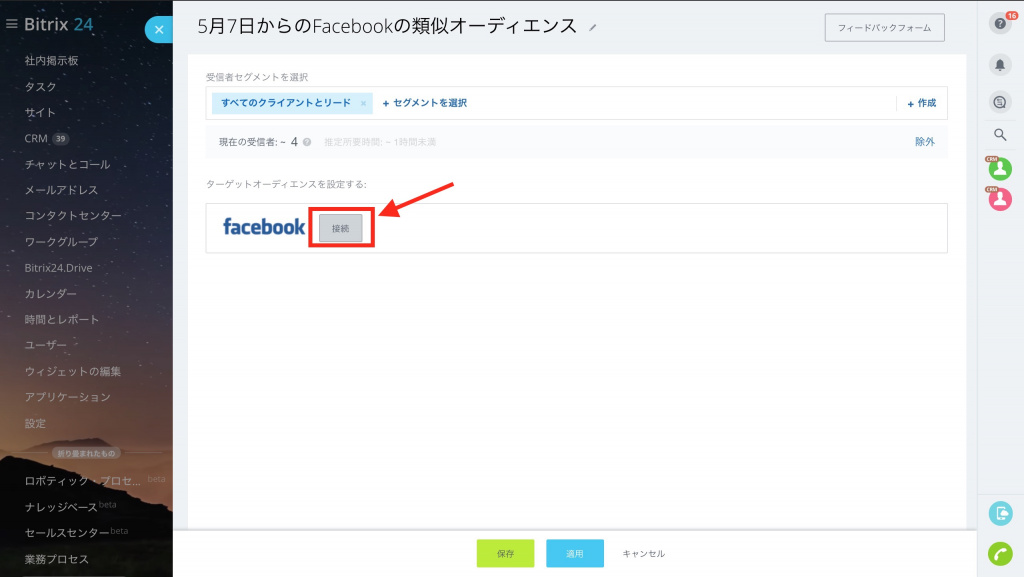Show the recipient count help tooltip icon
Image resolution: width=1024 pixels, height=577 pixels.
coord(307,142)
